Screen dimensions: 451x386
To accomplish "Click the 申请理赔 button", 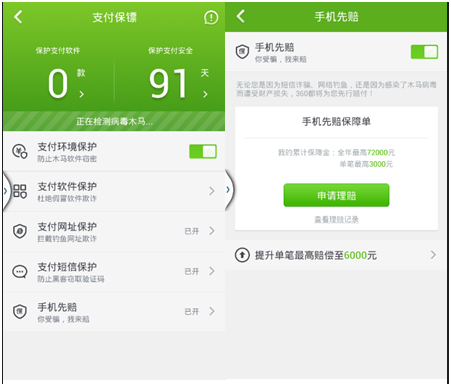I will click(x=336, y=195).
